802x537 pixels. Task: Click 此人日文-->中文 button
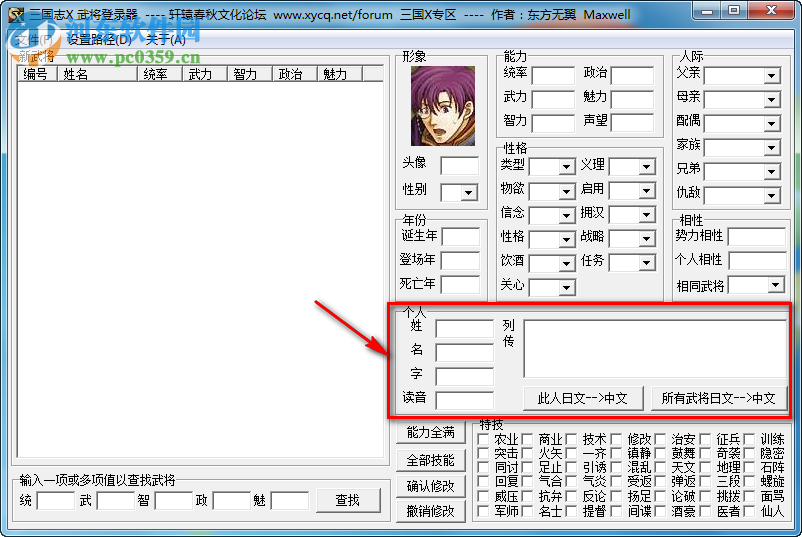(x=583, y=398)
